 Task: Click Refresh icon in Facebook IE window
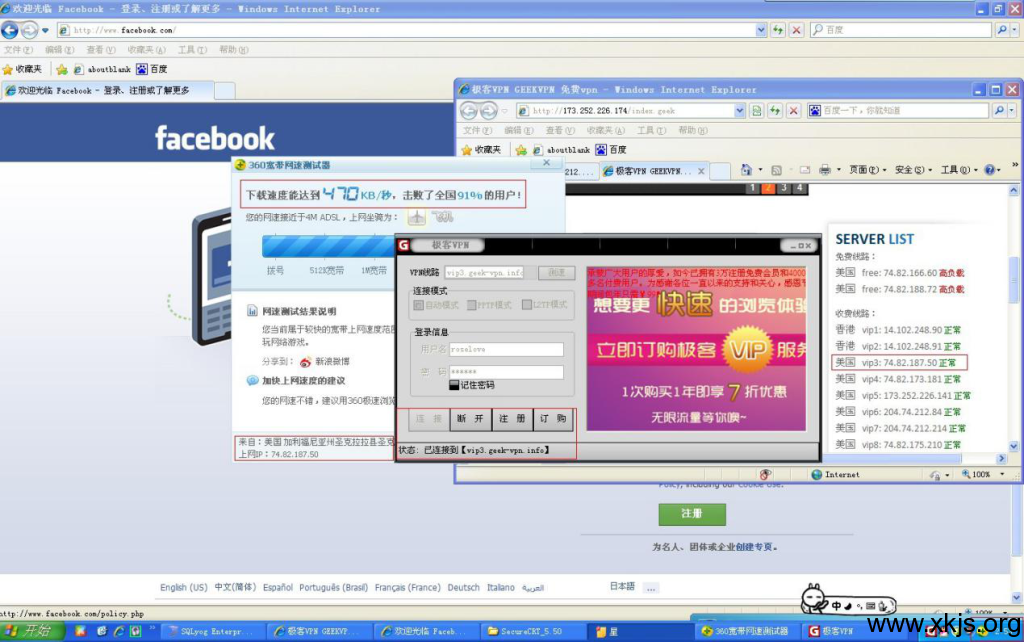point(778,30)
